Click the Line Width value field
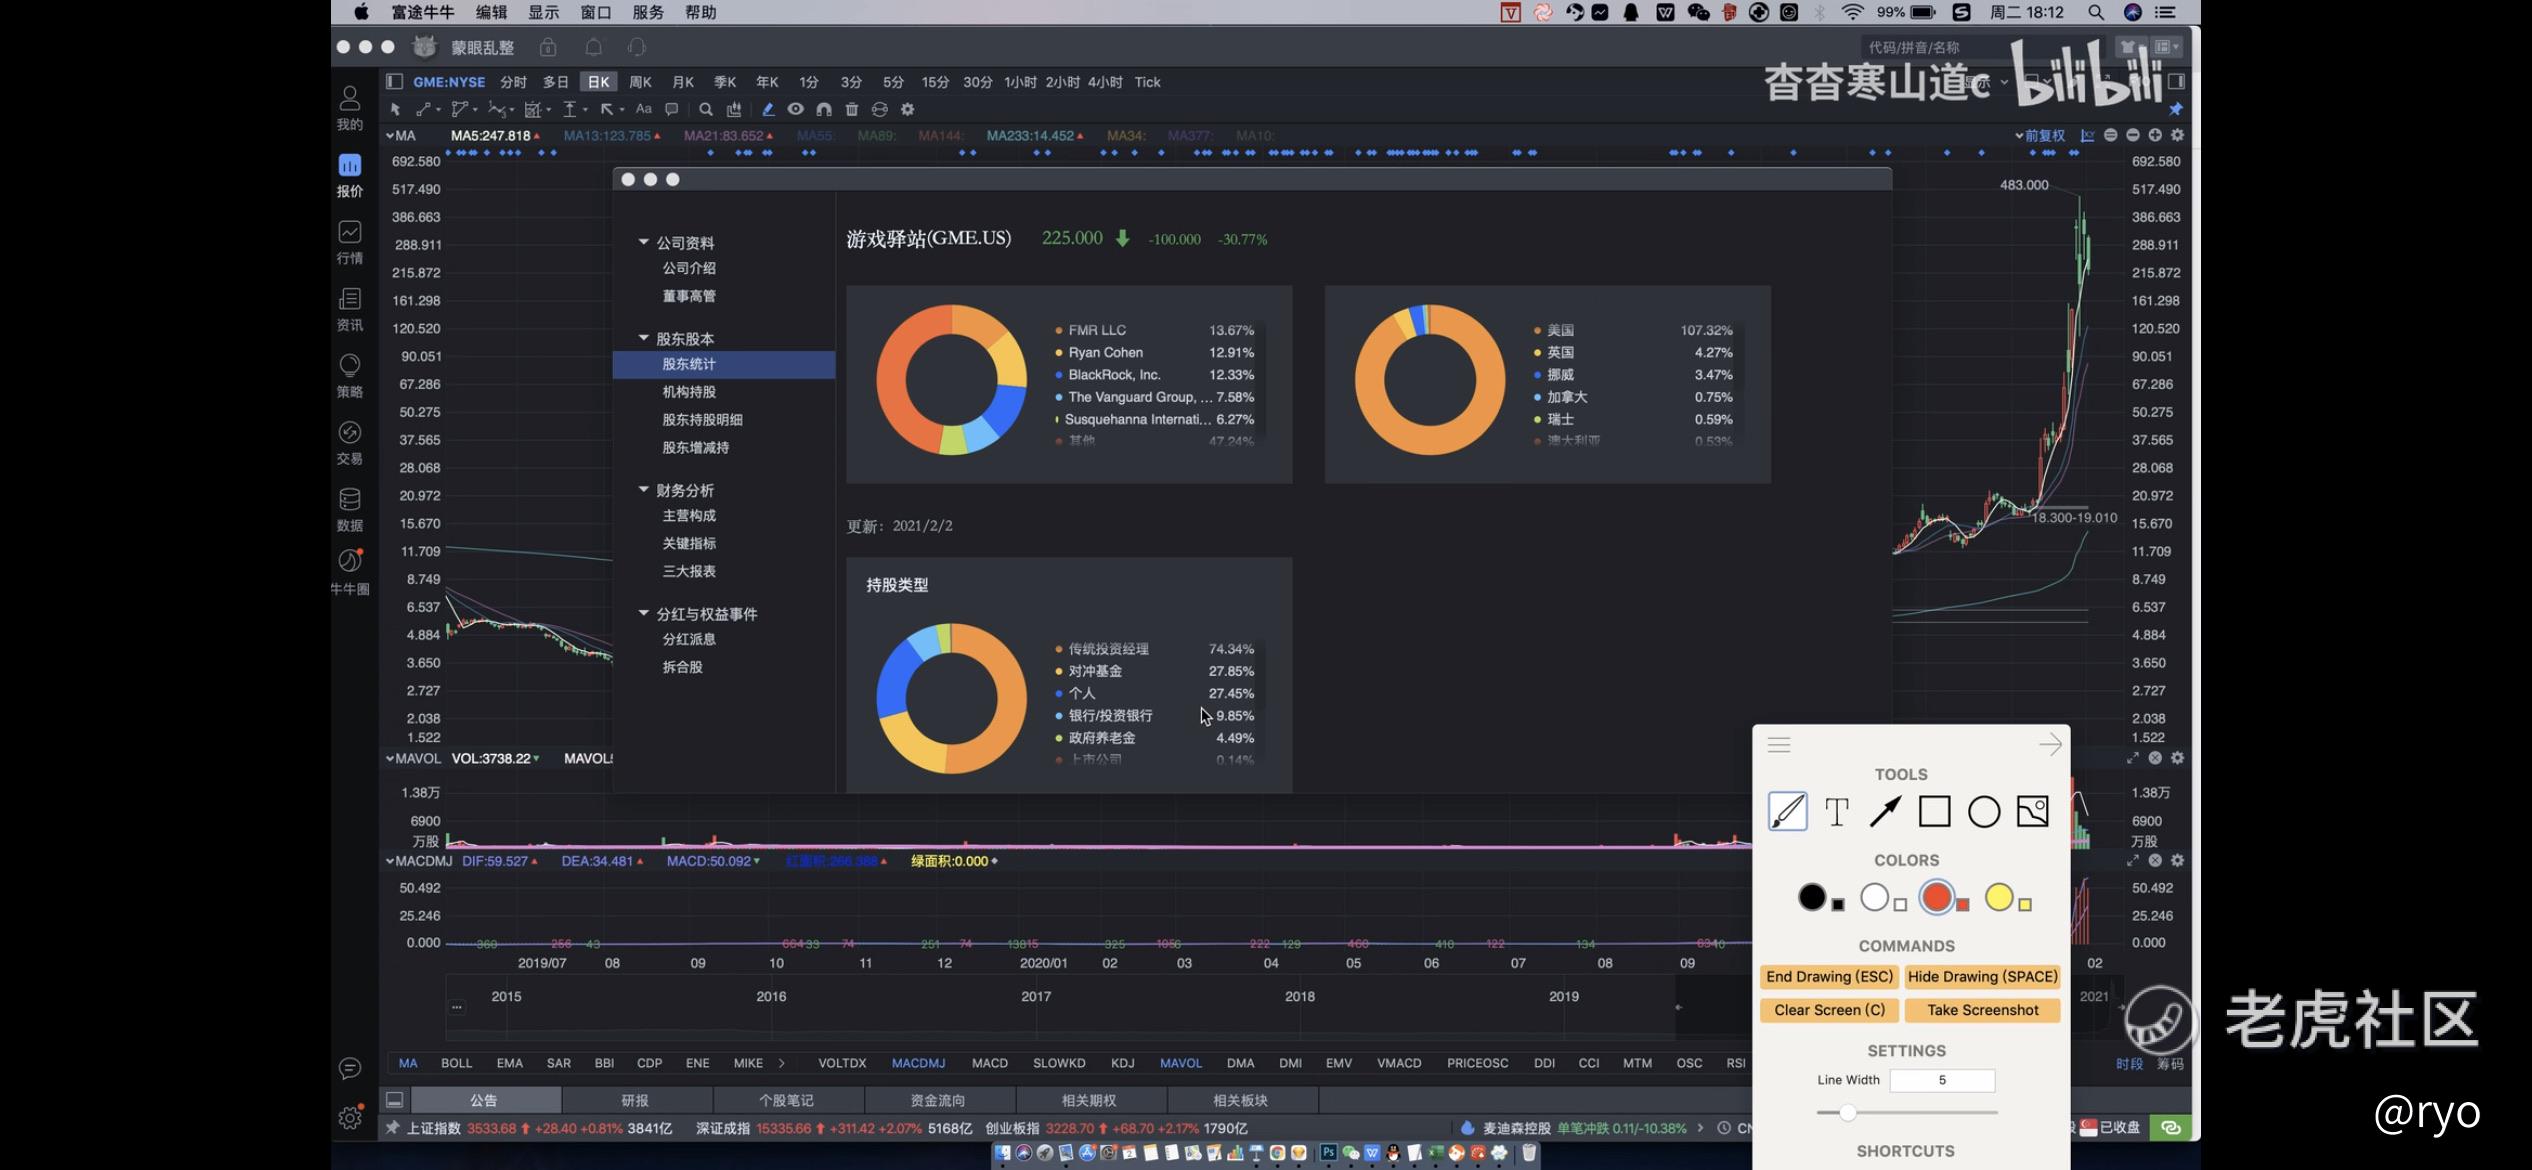Image resolution: width=2532 pixels, height=1170 pixels. (1942, 1080)
